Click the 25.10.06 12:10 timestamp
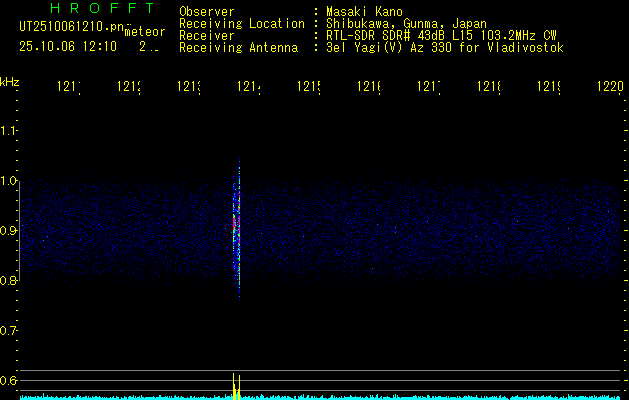Viewport: 629px width, 400px height. (x=67, y=46)
